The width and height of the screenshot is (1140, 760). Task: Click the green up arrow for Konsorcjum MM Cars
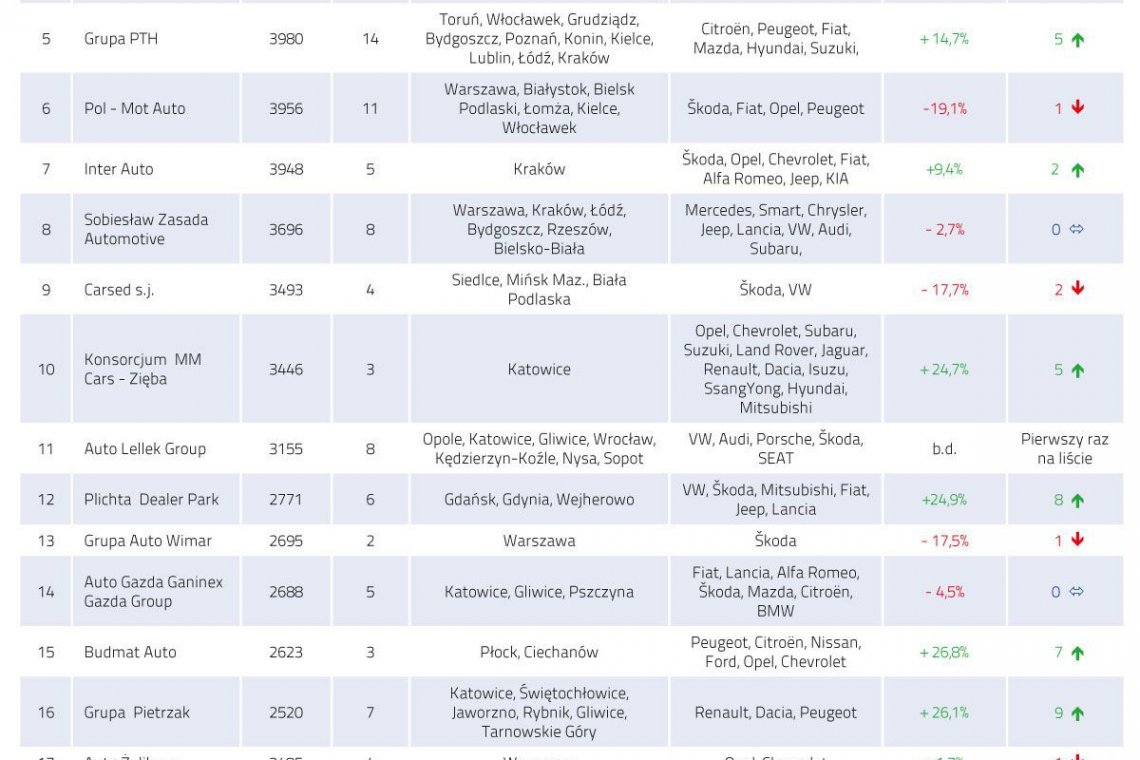1077,370
